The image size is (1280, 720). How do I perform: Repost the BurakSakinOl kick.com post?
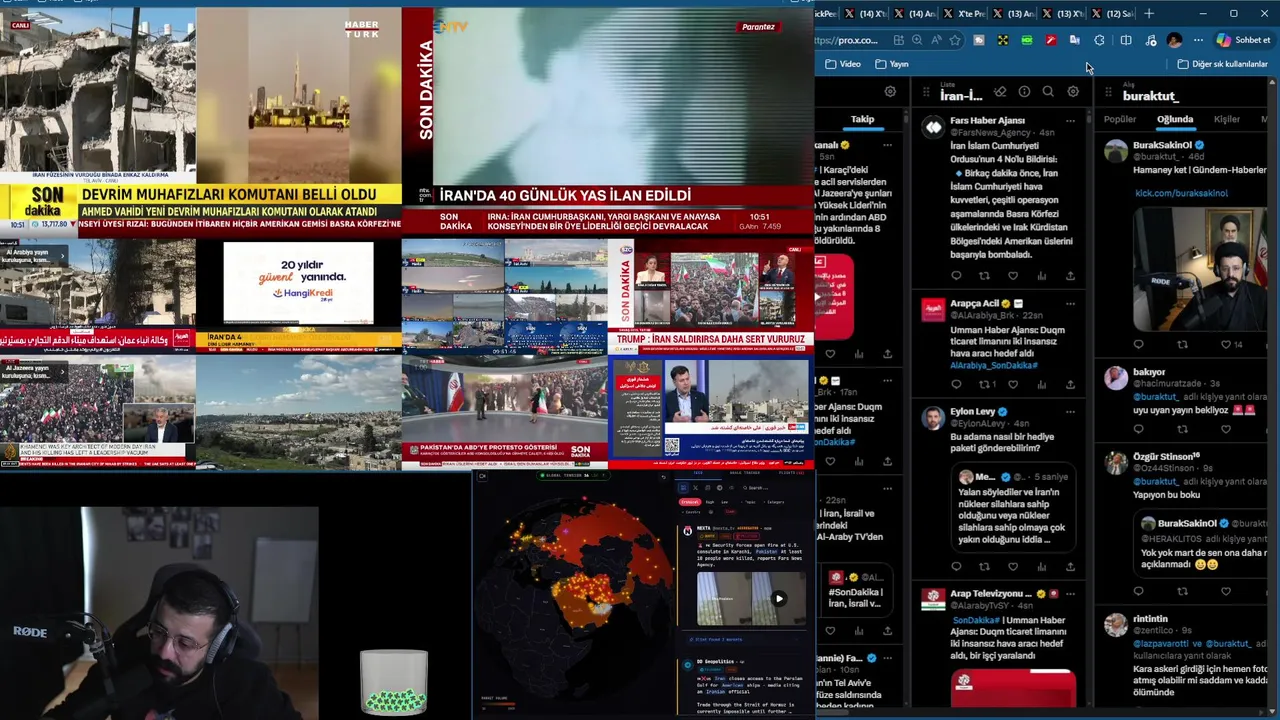(x=1182, y=345)
